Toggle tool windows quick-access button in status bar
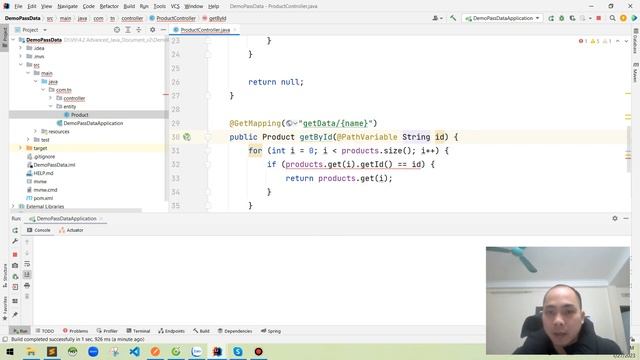640x360 pixels. pyautogui.click(x=5, y=339)
